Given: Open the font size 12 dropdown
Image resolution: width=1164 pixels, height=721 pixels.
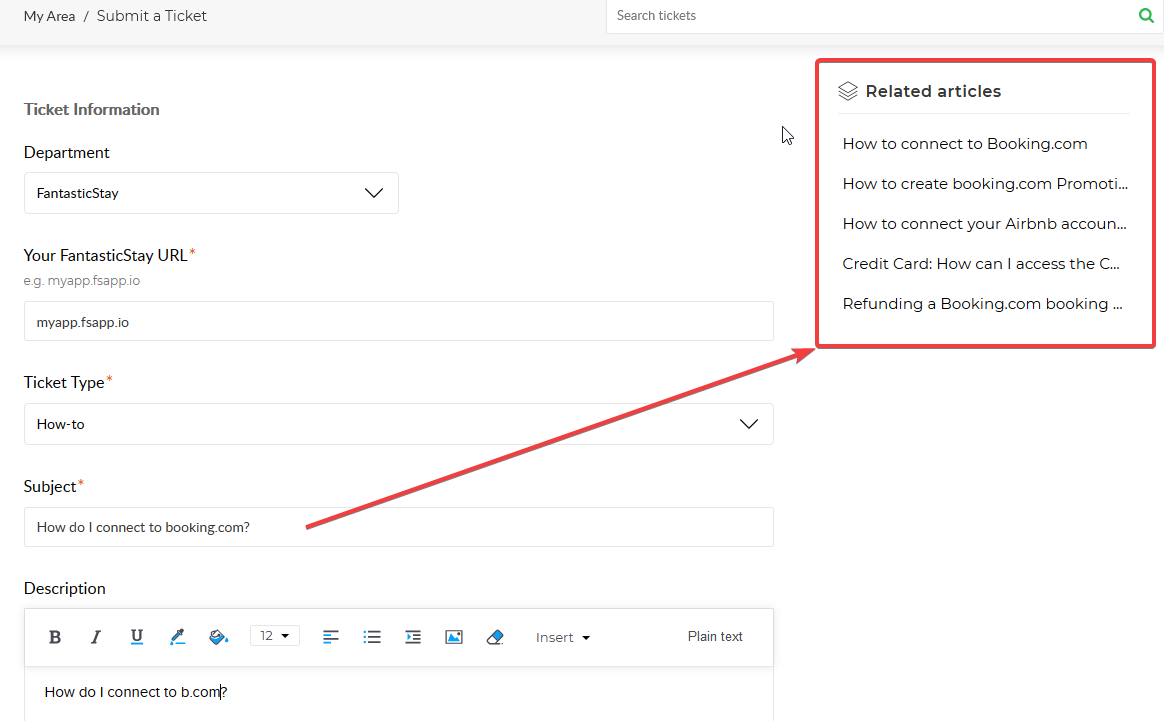Looking at the screenshot, I should click(275, 636).
